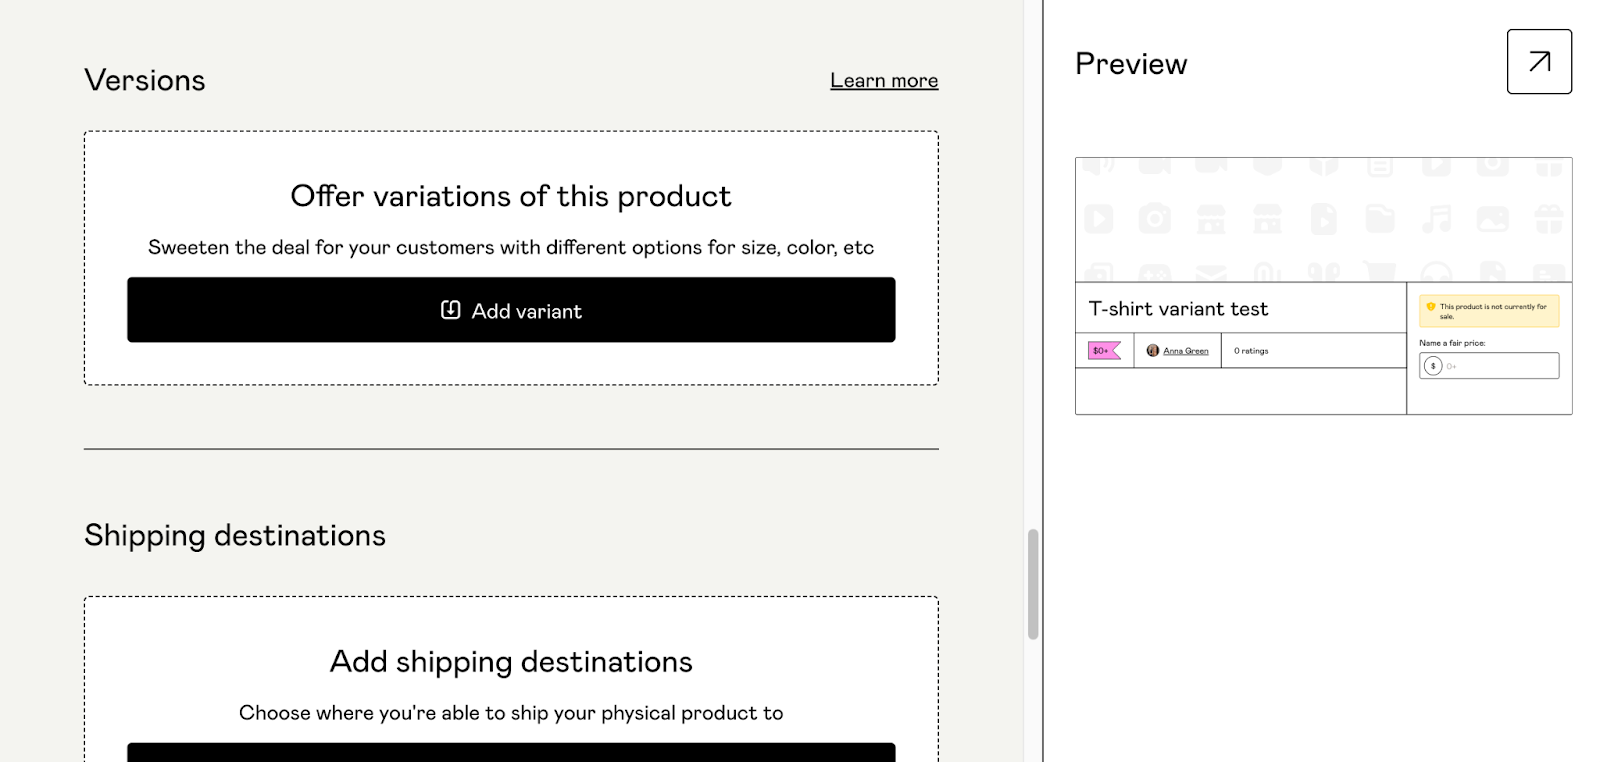Click the game controller placeholder icon
This screenshot has width=1600, height=762.
(1155, 273)
